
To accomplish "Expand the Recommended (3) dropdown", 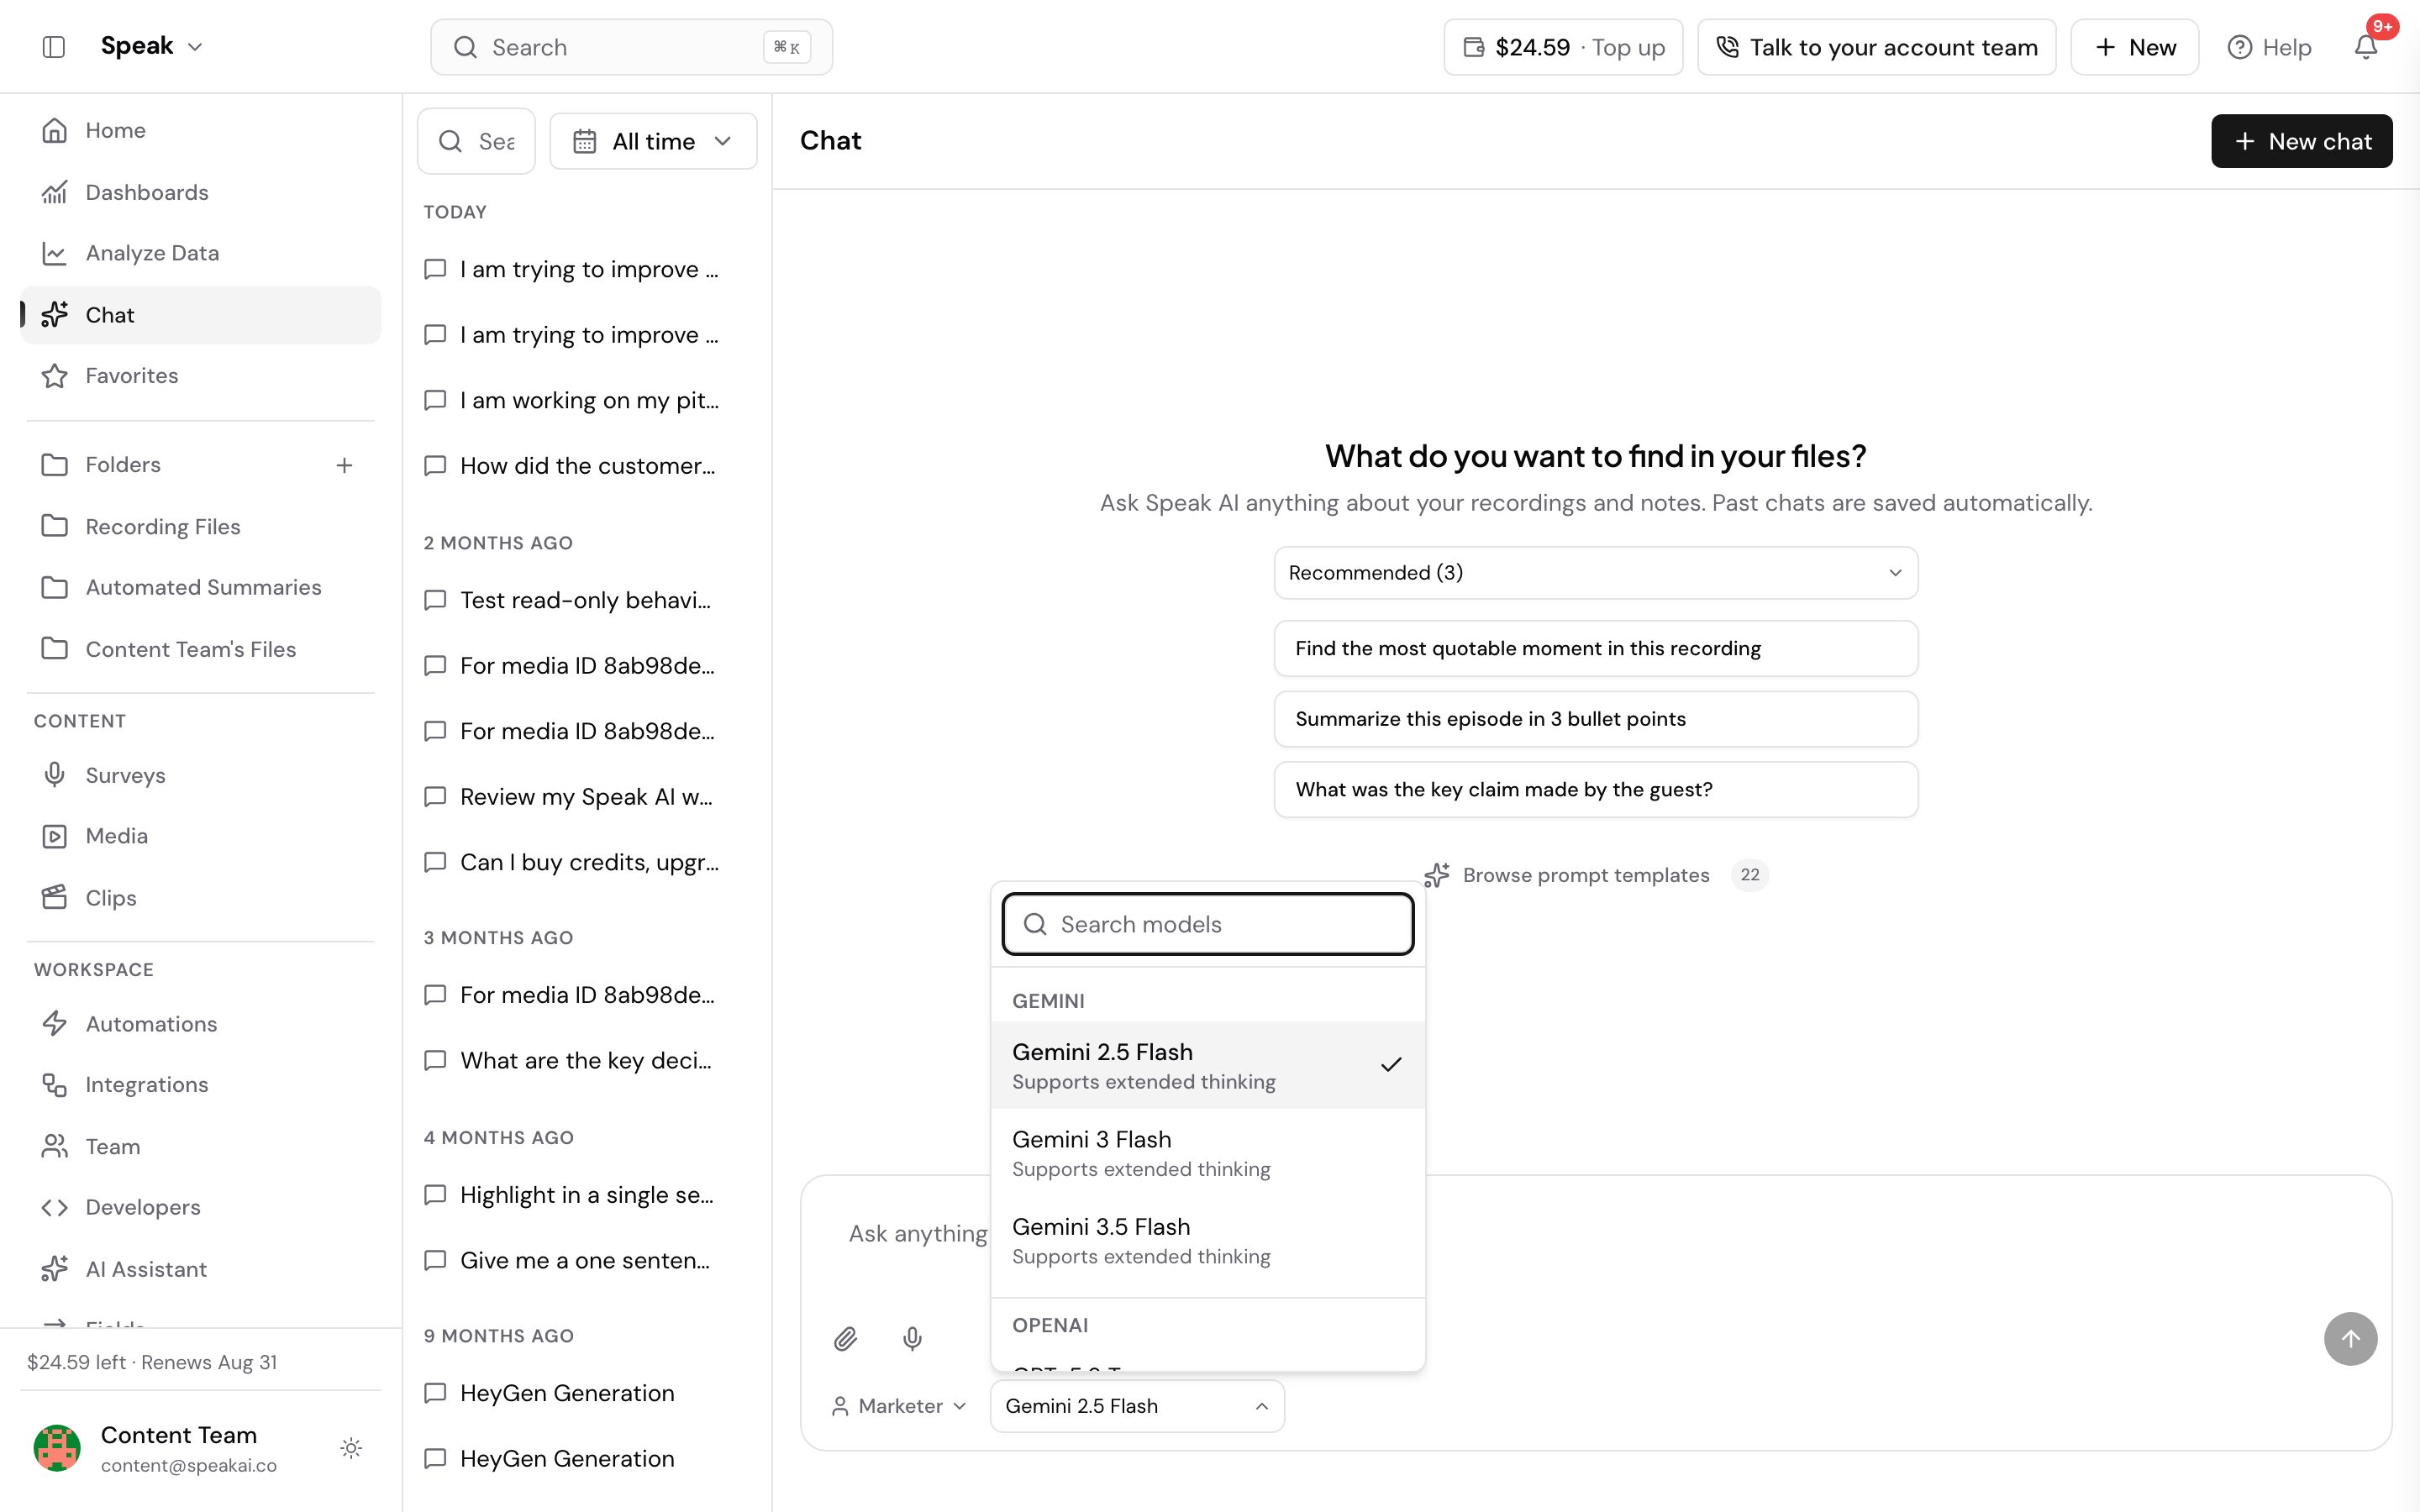I will click(x=1595, y=573).
